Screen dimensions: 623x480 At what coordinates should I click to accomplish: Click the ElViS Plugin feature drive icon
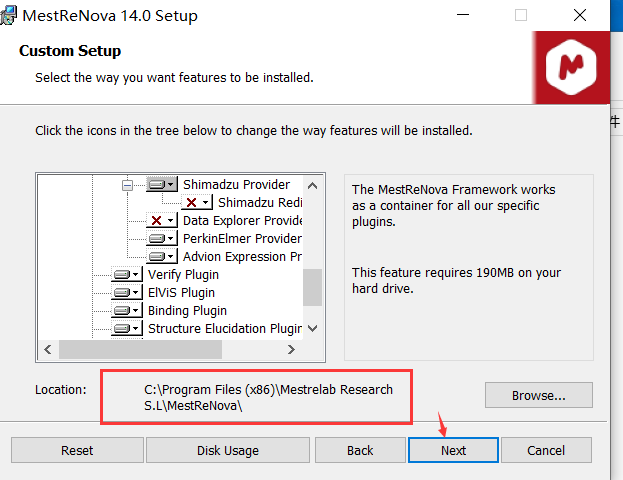pos(127,293)
